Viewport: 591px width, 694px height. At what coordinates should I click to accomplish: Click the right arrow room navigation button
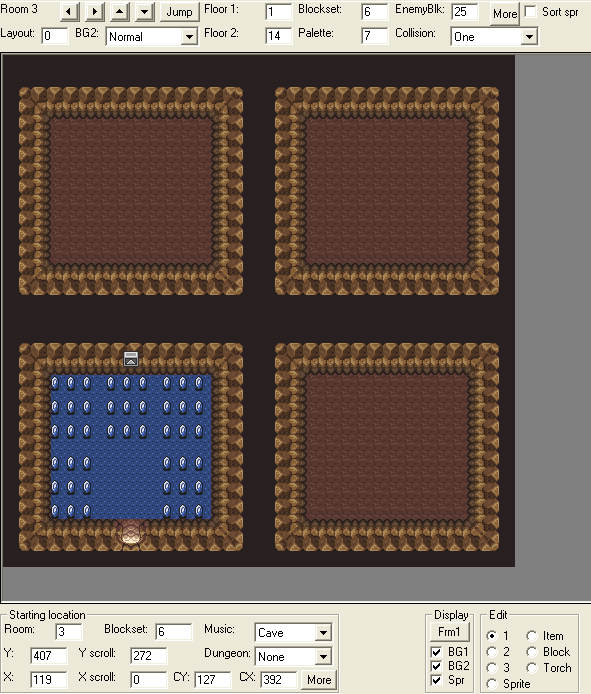pos(95,11)
